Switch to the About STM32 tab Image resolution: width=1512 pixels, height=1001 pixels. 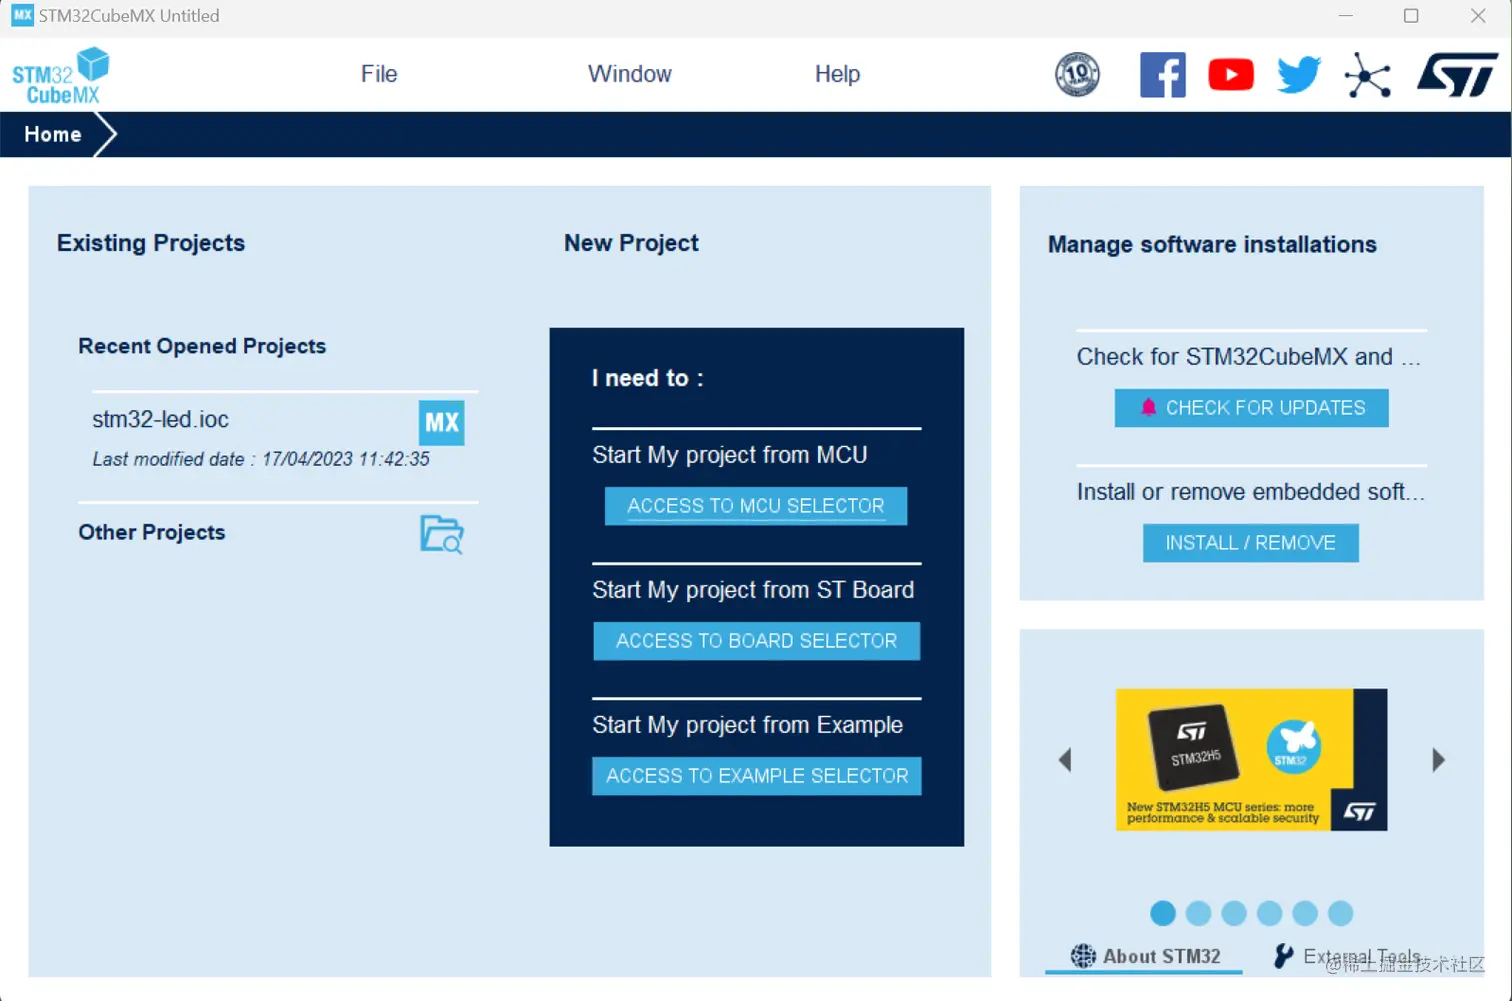pyautogui.click(x=1145, y=956)
